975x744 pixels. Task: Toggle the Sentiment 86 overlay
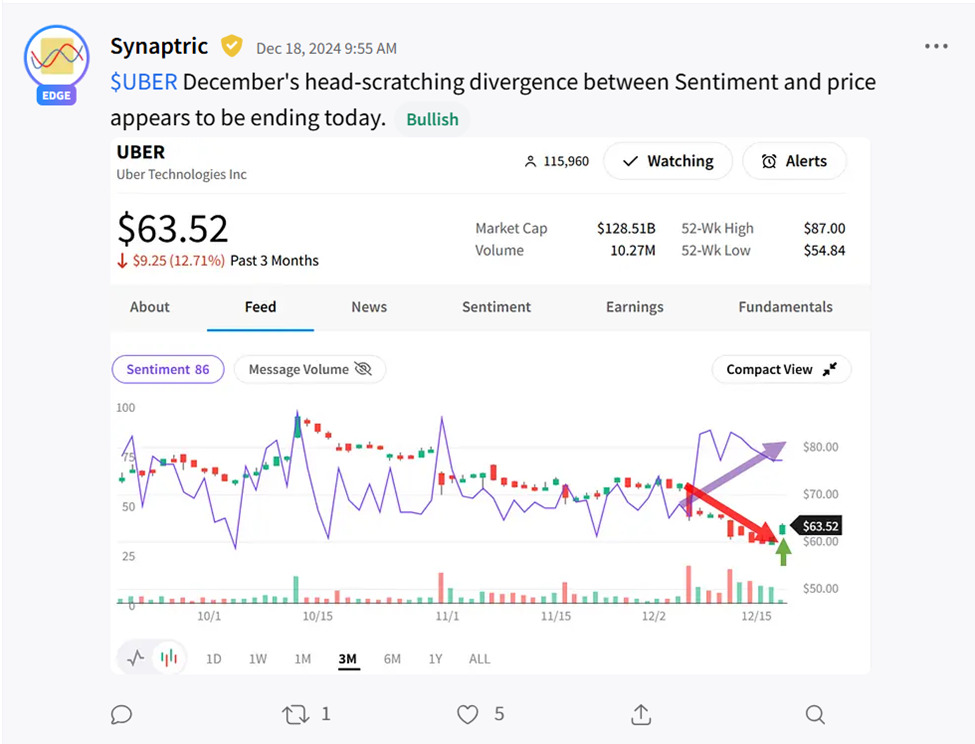pyautogui.click(x=168, y=369)
